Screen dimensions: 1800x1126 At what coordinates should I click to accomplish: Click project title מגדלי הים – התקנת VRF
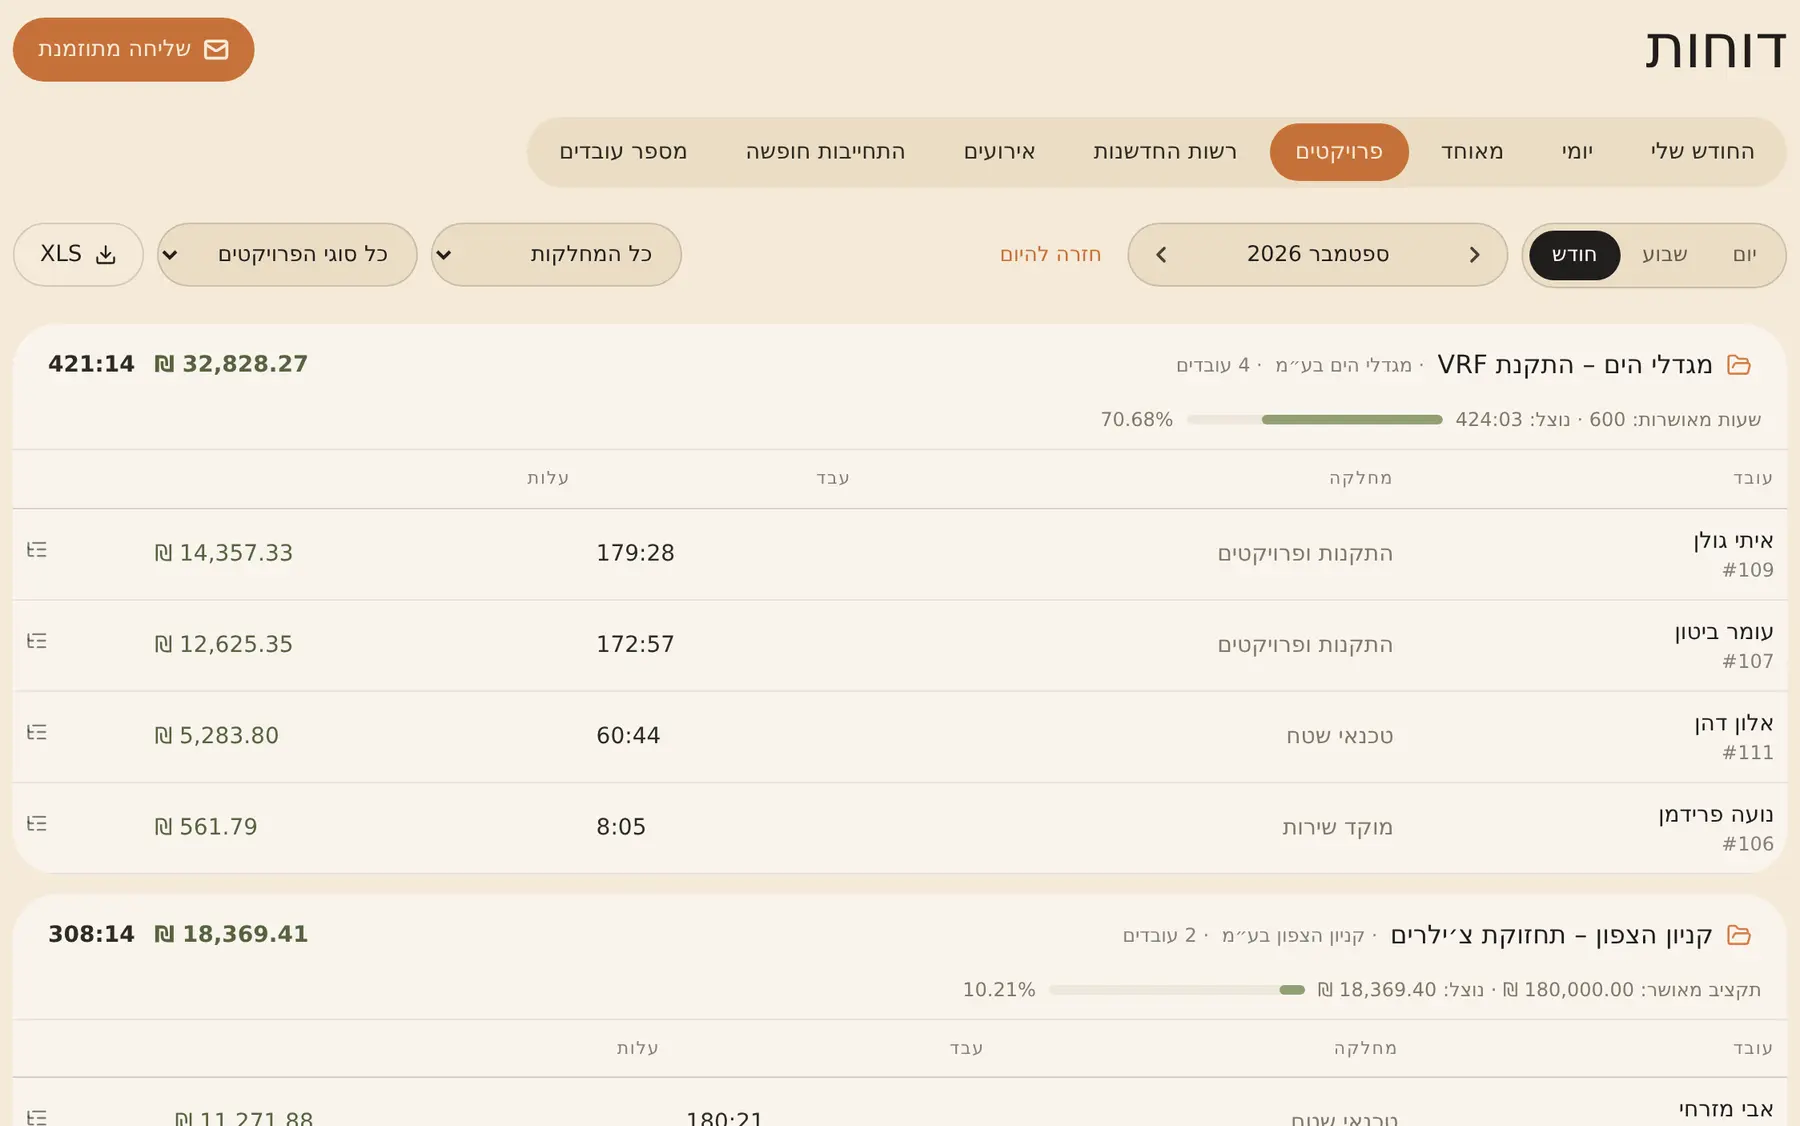pyautogui.click(x=1575, y=365)
